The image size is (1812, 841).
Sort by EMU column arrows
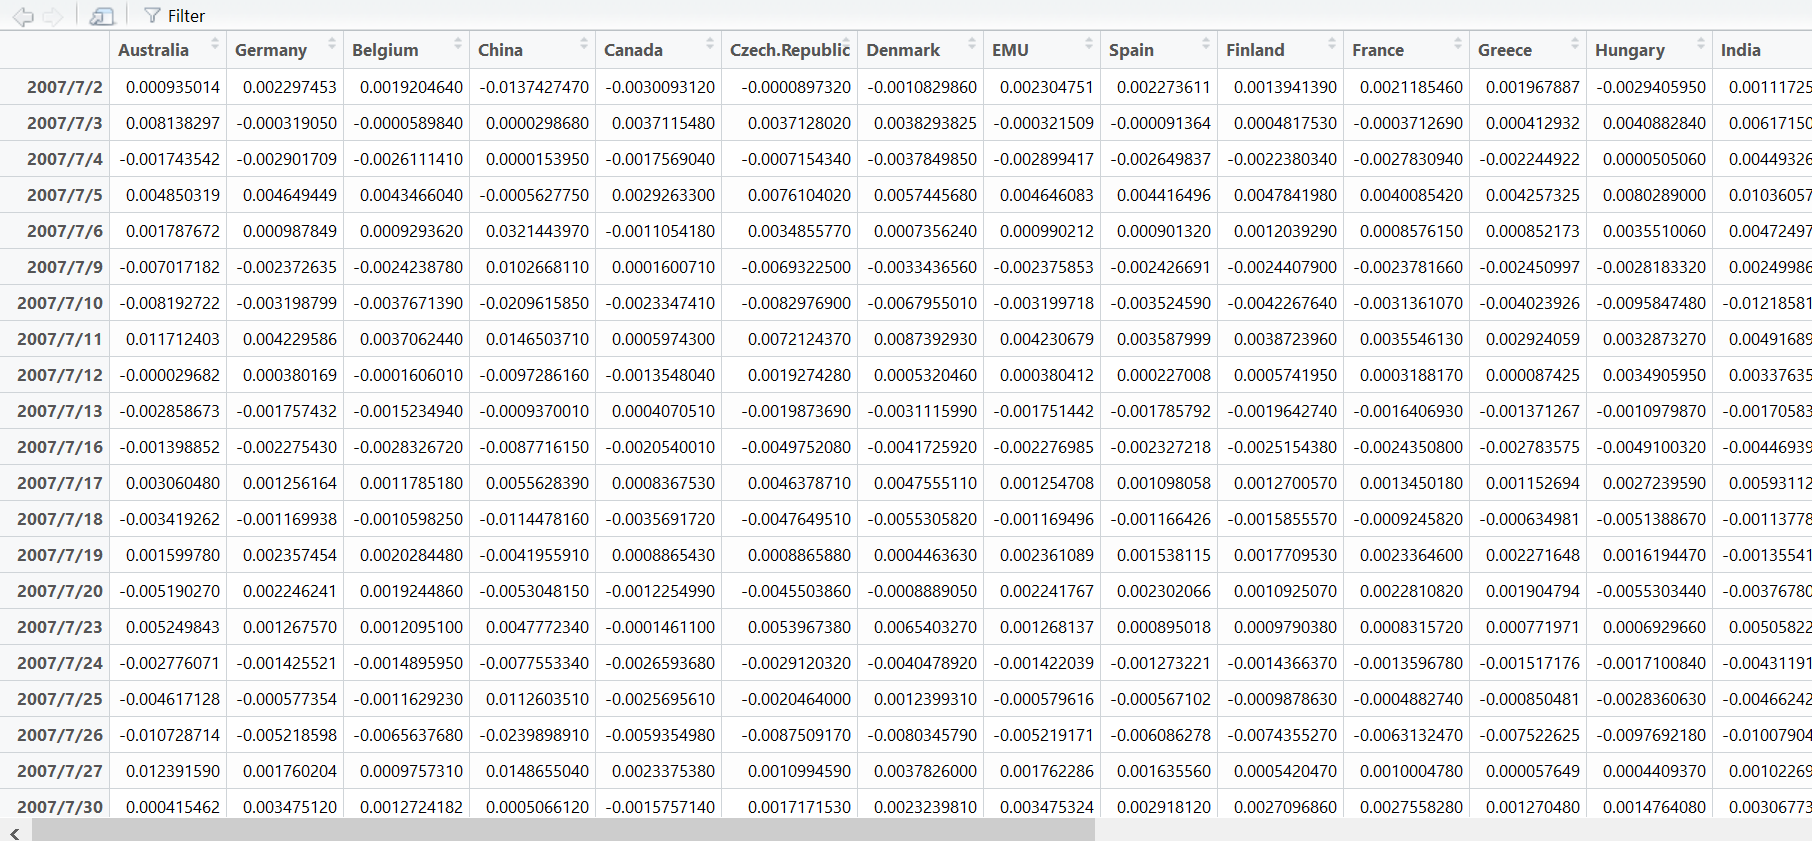click(x=1088, y=45)
